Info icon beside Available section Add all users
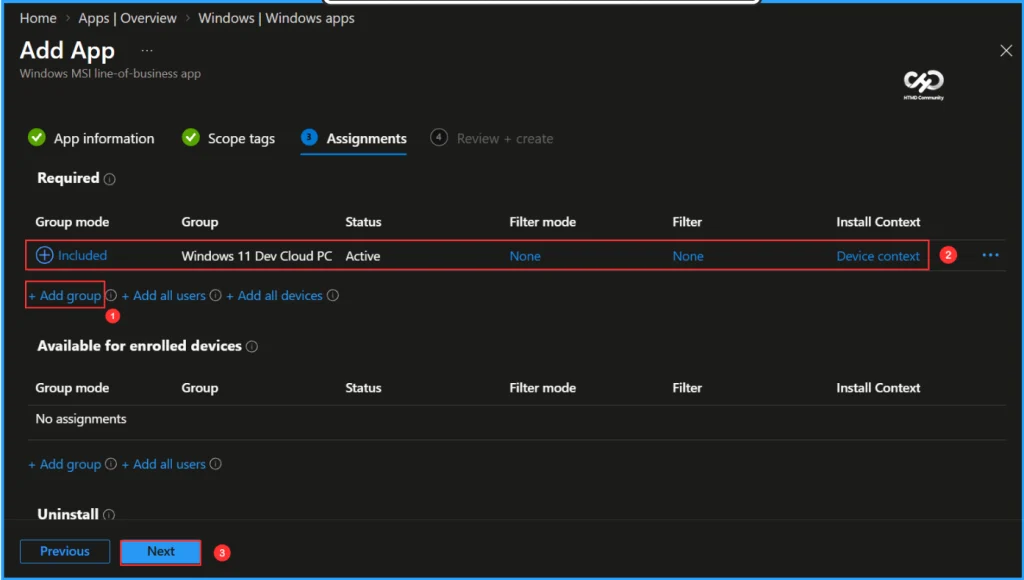 coord(216,464)
